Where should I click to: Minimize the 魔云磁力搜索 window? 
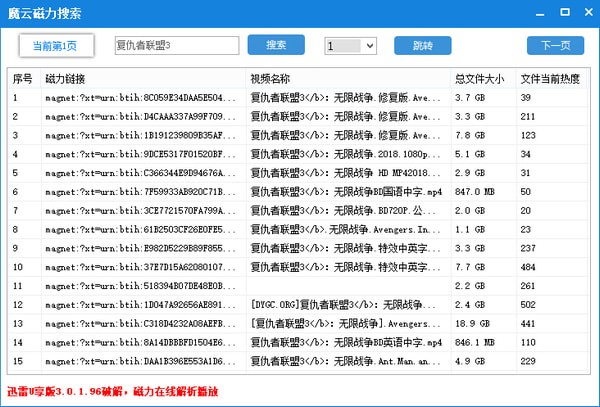540,13
